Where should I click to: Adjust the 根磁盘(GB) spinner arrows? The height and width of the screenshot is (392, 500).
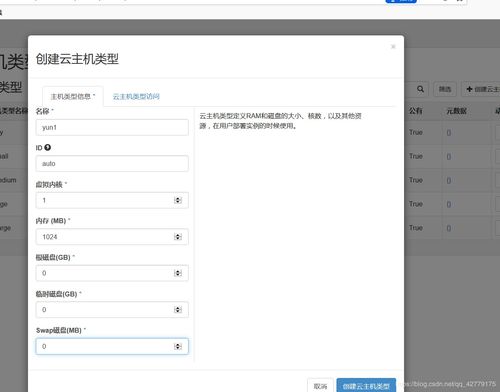tap(178, 273)
